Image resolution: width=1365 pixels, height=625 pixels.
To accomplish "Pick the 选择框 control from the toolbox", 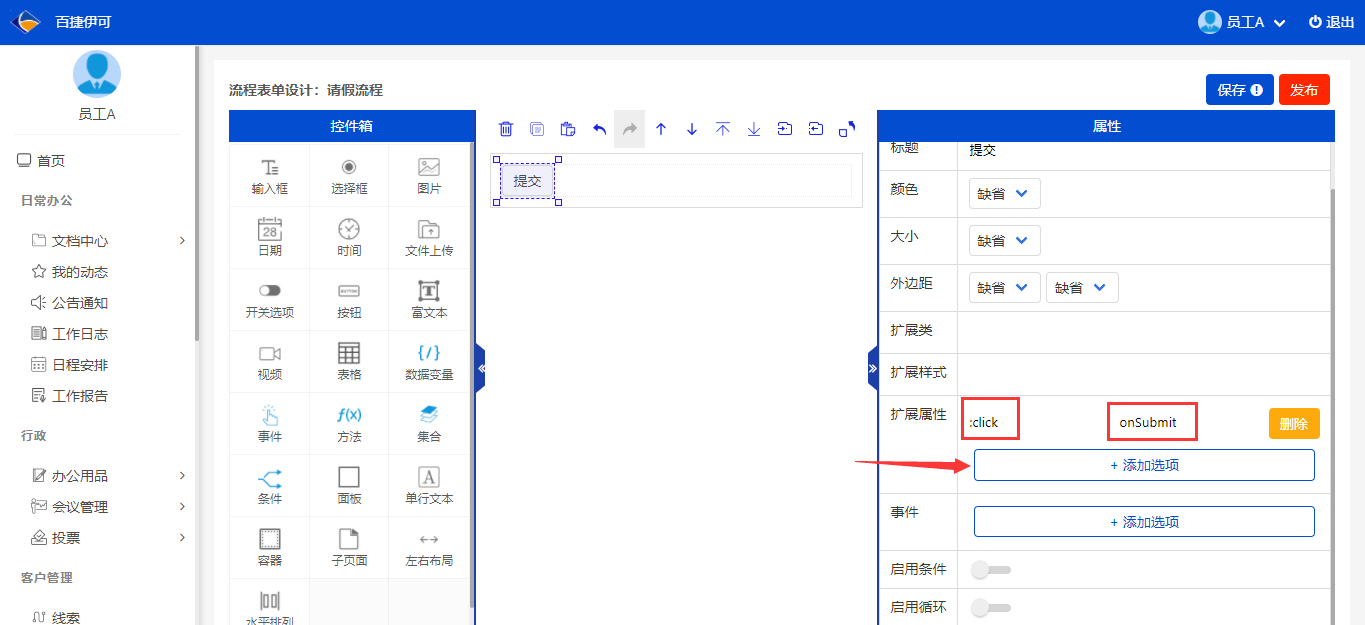I will coord(349,176).
